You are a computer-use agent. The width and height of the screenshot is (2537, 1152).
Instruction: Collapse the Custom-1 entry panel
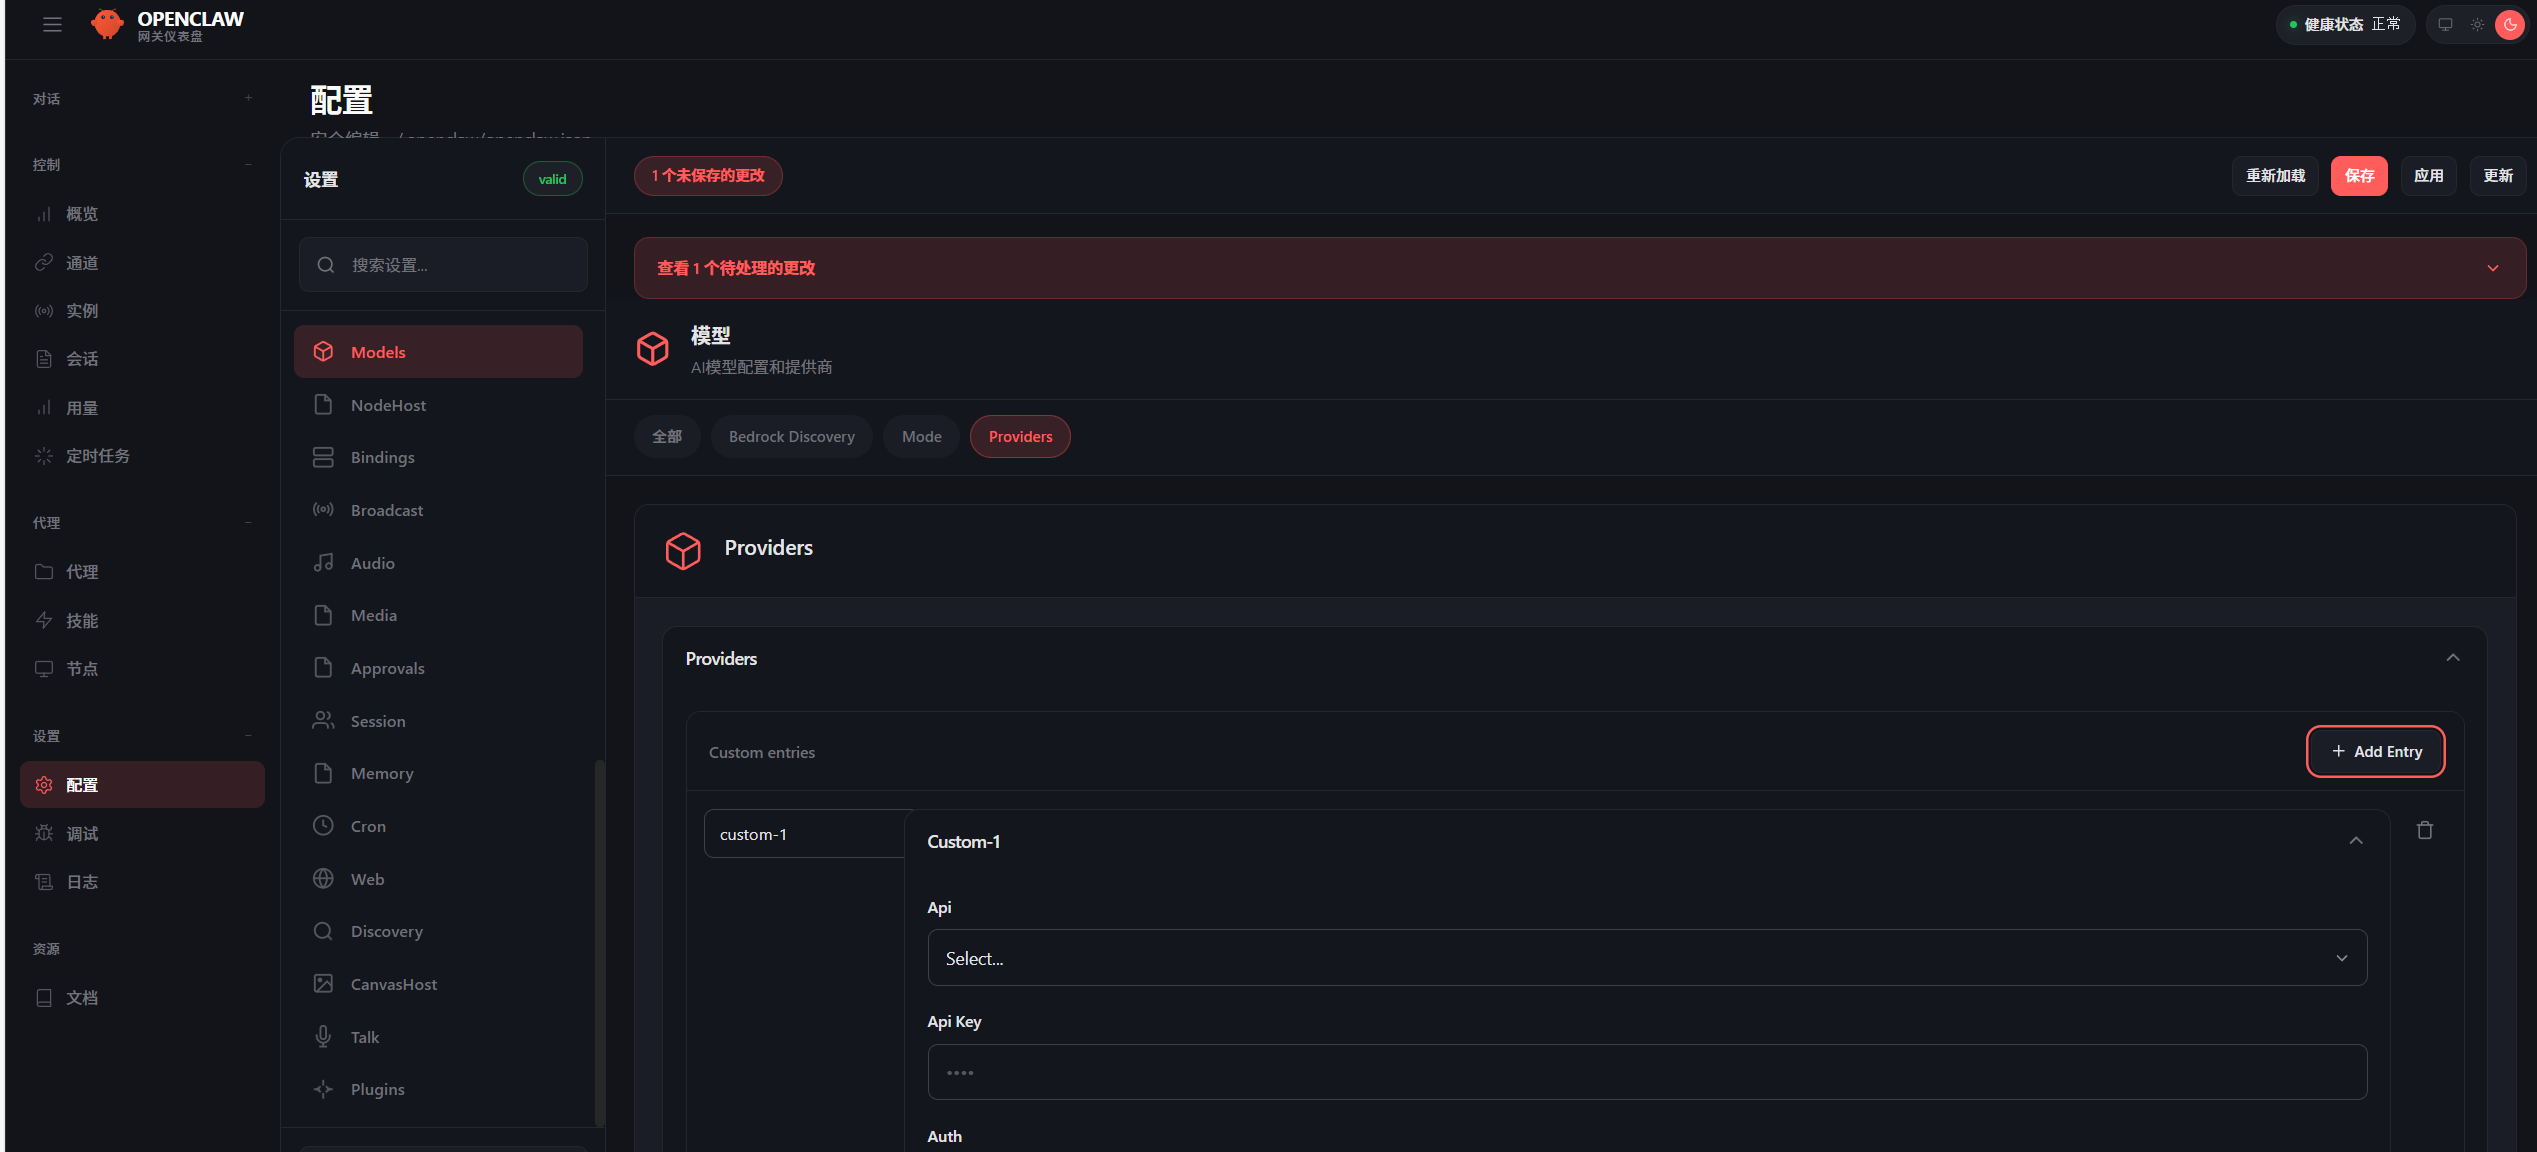point(2355,841)
